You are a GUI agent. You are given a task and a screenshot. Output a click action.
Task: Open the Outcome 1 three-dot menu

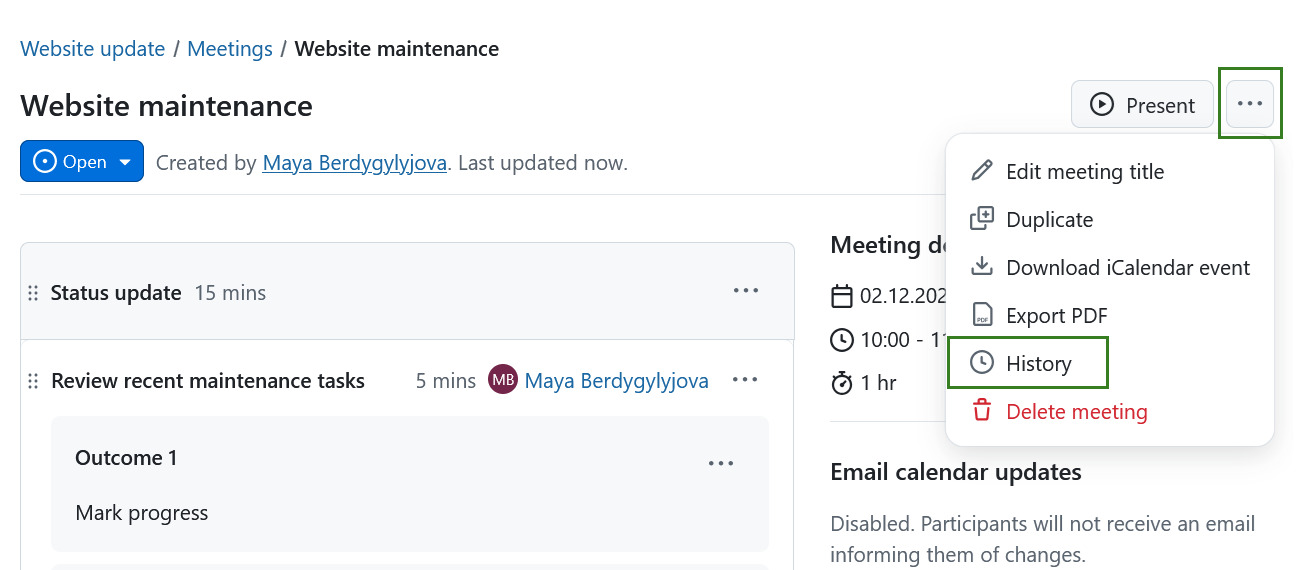pos(721,463)
